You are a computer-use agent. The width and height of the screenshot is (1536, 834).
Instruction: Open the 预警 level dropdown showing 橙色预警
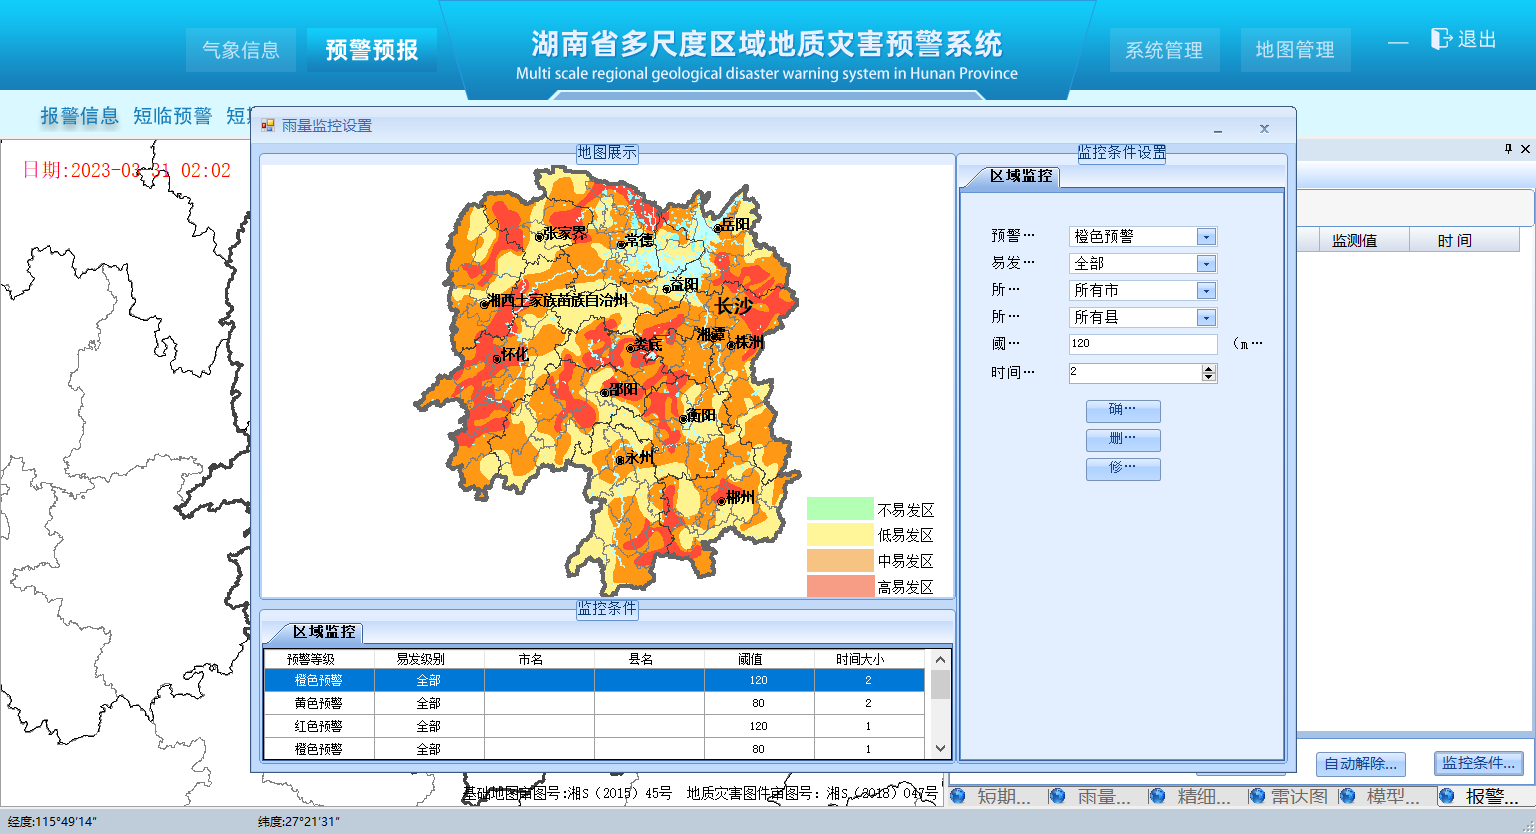[x=1206, y=236]
